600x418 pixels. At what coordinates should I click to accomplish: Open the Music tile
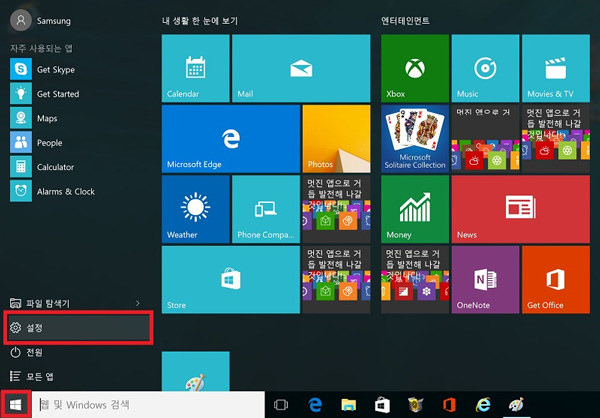[485, 68]
